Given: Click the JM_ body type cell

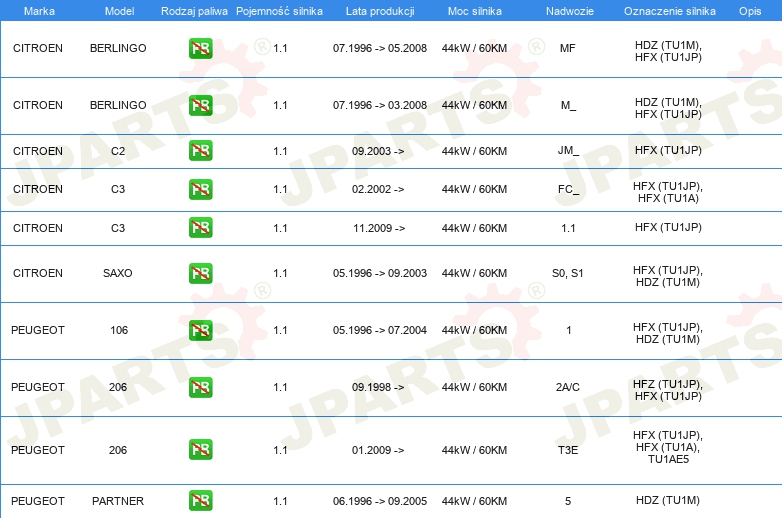Looking at the screenshot, I should (x=569, y=151).
